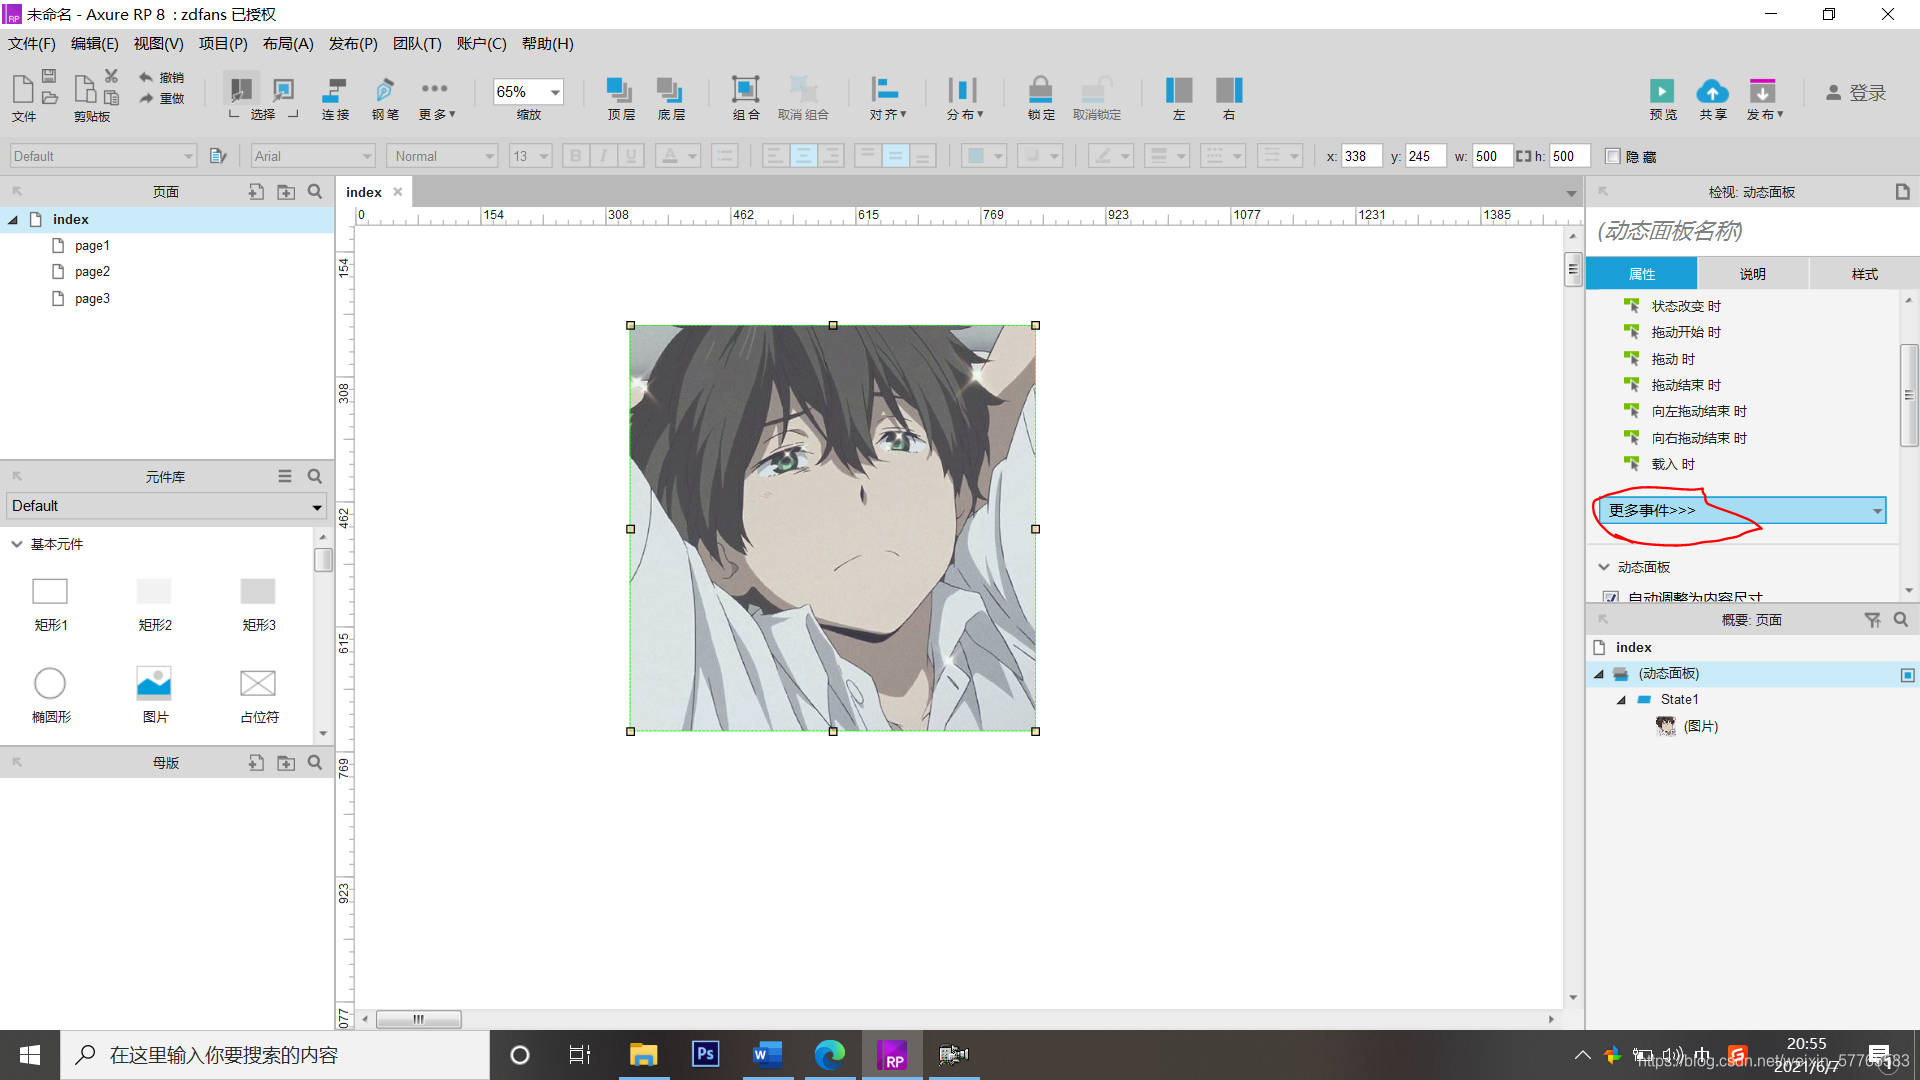This screenshot has width=1920, height=1080.
Task: Click the new file icon in toolbar
Action: pos(22,89)
